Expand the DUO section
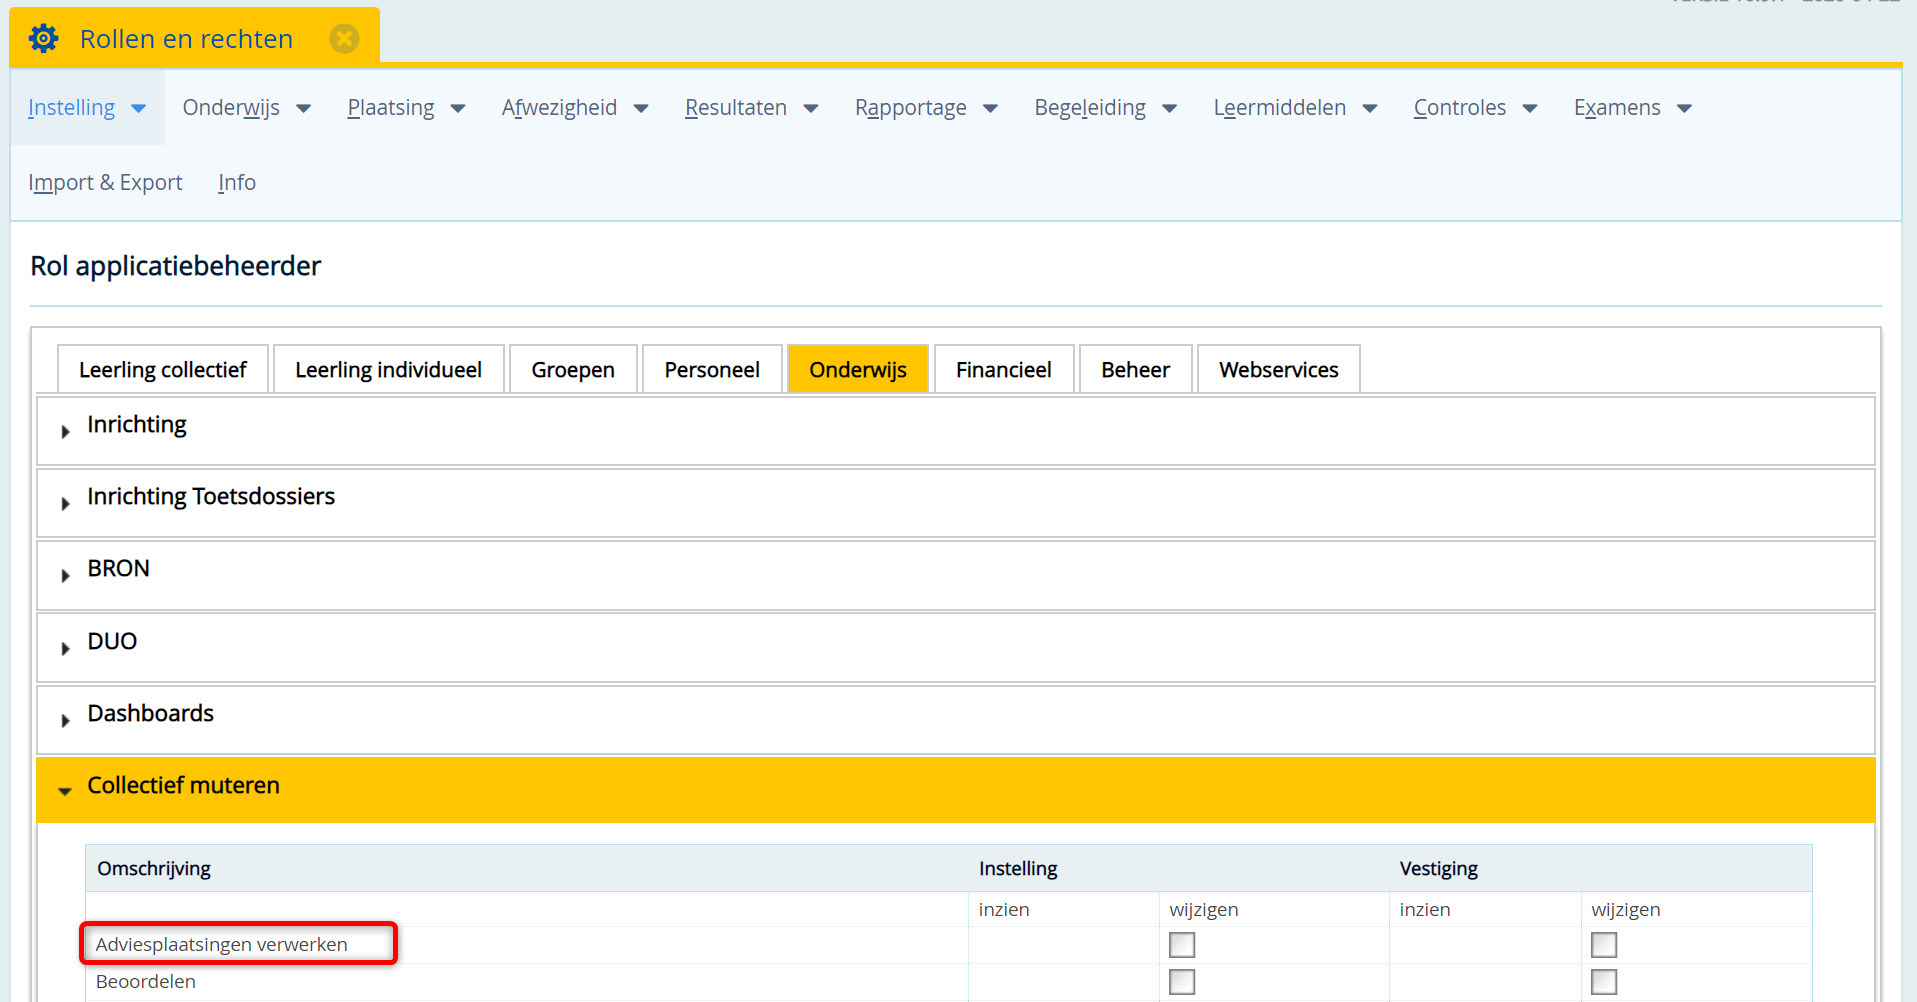 [x=955, y=648]
